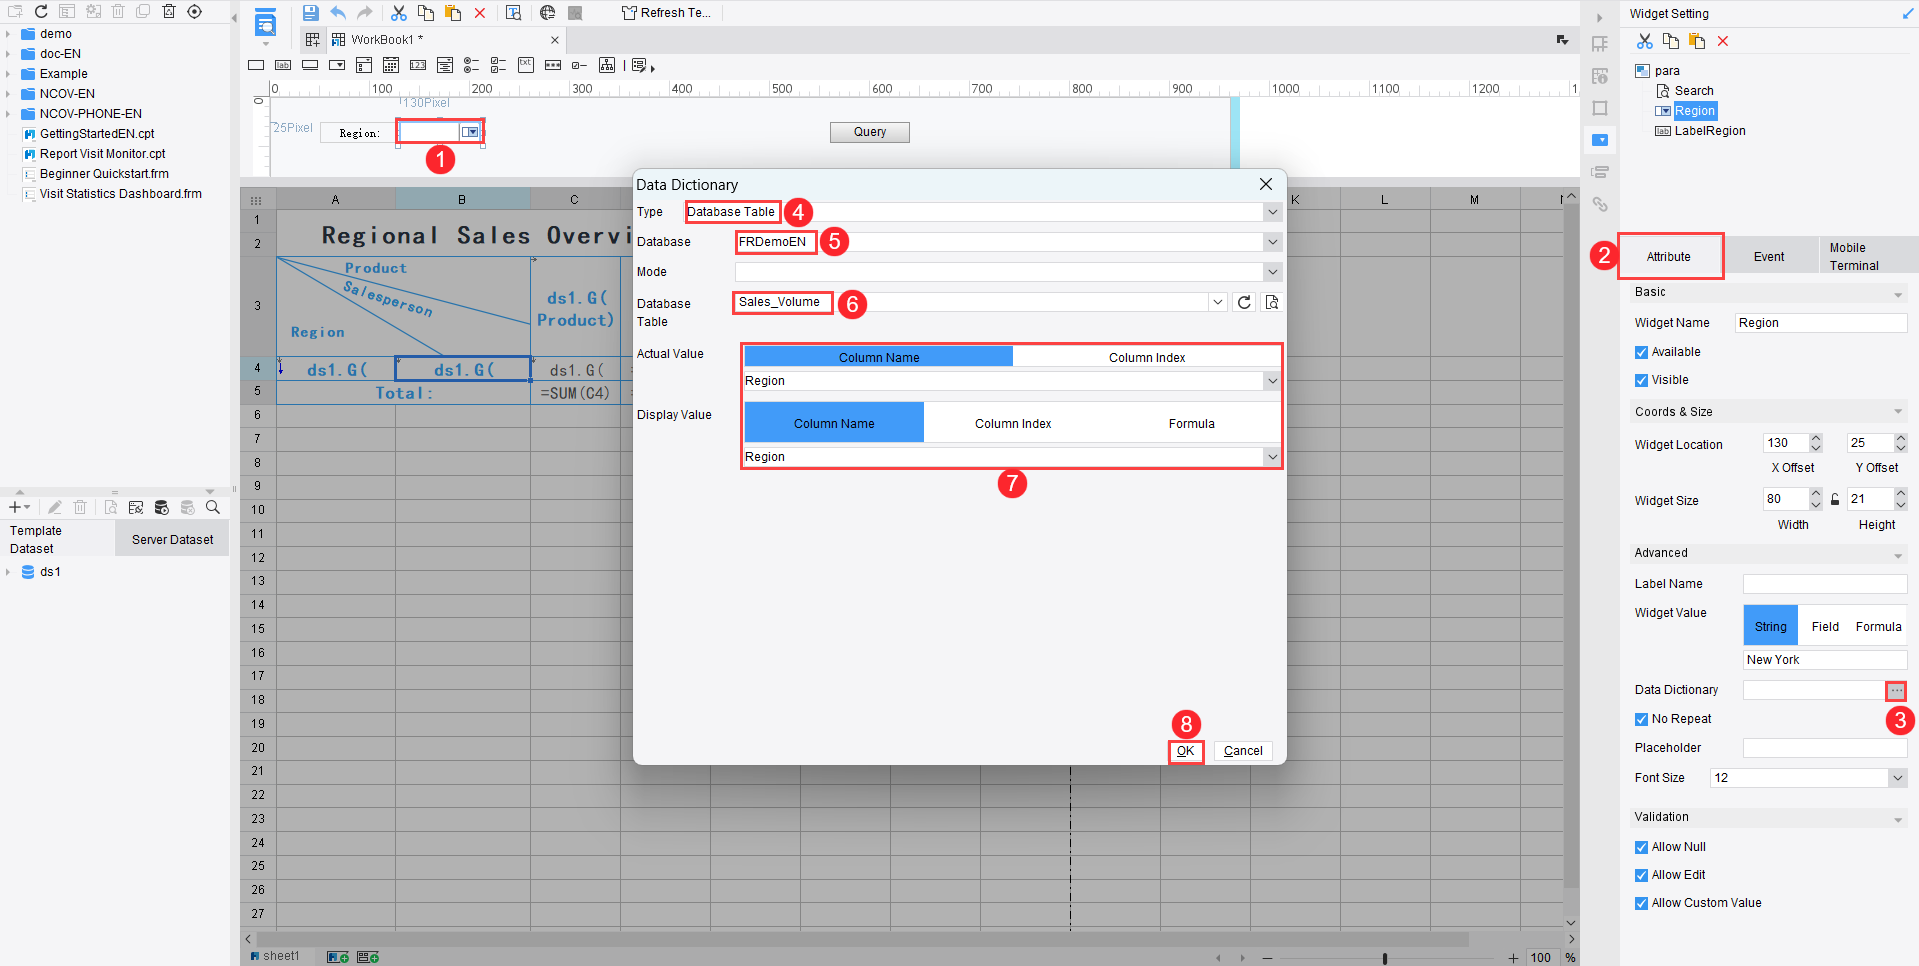Click the cut scissors icon in Widget Setting

pos(1644,41)
